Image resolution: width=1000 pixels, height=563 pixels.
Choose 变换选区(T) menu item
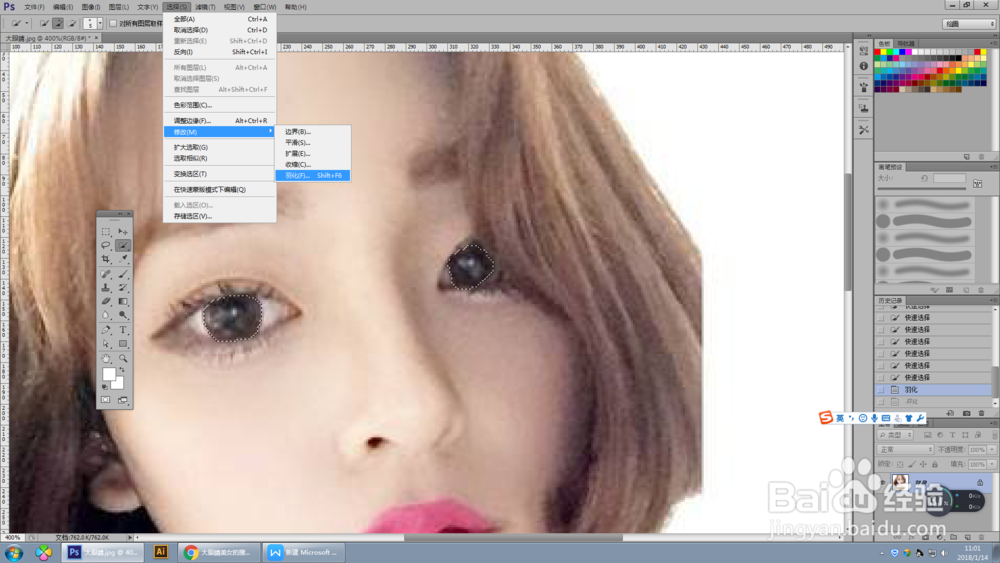[219, 174]
